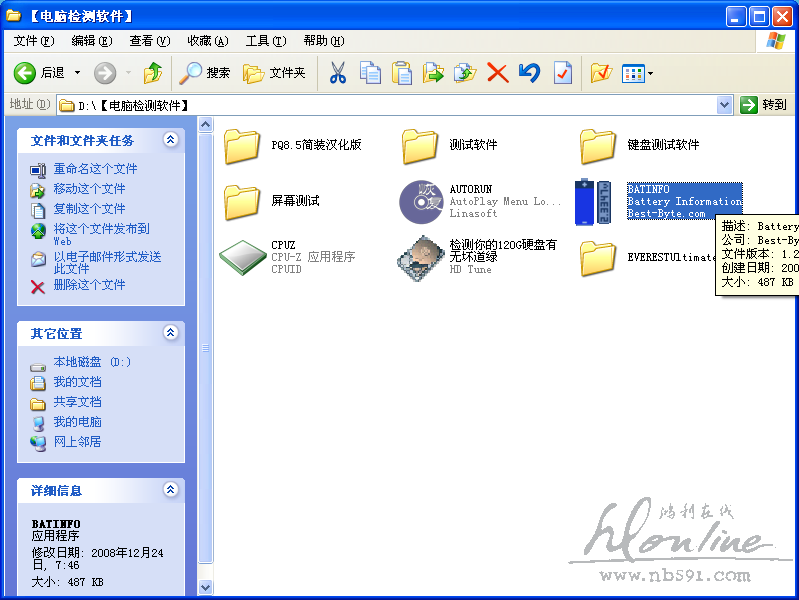This screenshot has width=799, height=600.
Task: Click the Properties icon with red checkmark
Action: (x=563, y=73)
